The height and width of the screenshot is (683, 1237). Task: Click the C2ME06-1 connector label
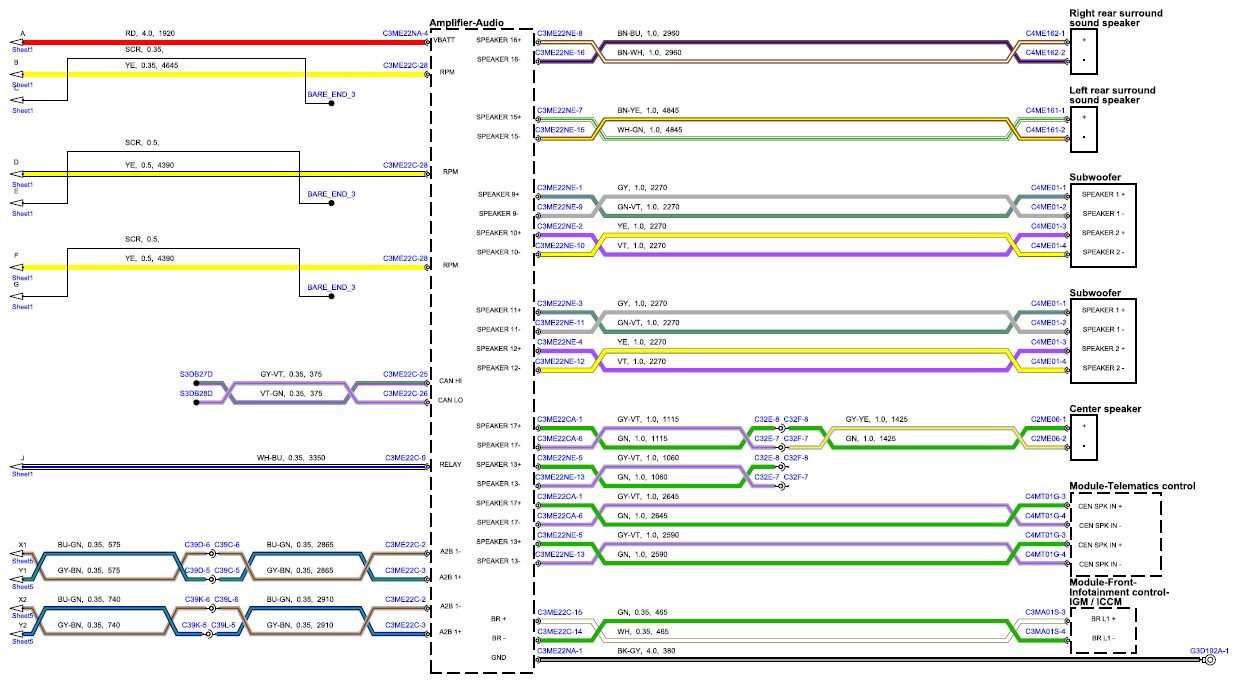tap(1048, 419)
